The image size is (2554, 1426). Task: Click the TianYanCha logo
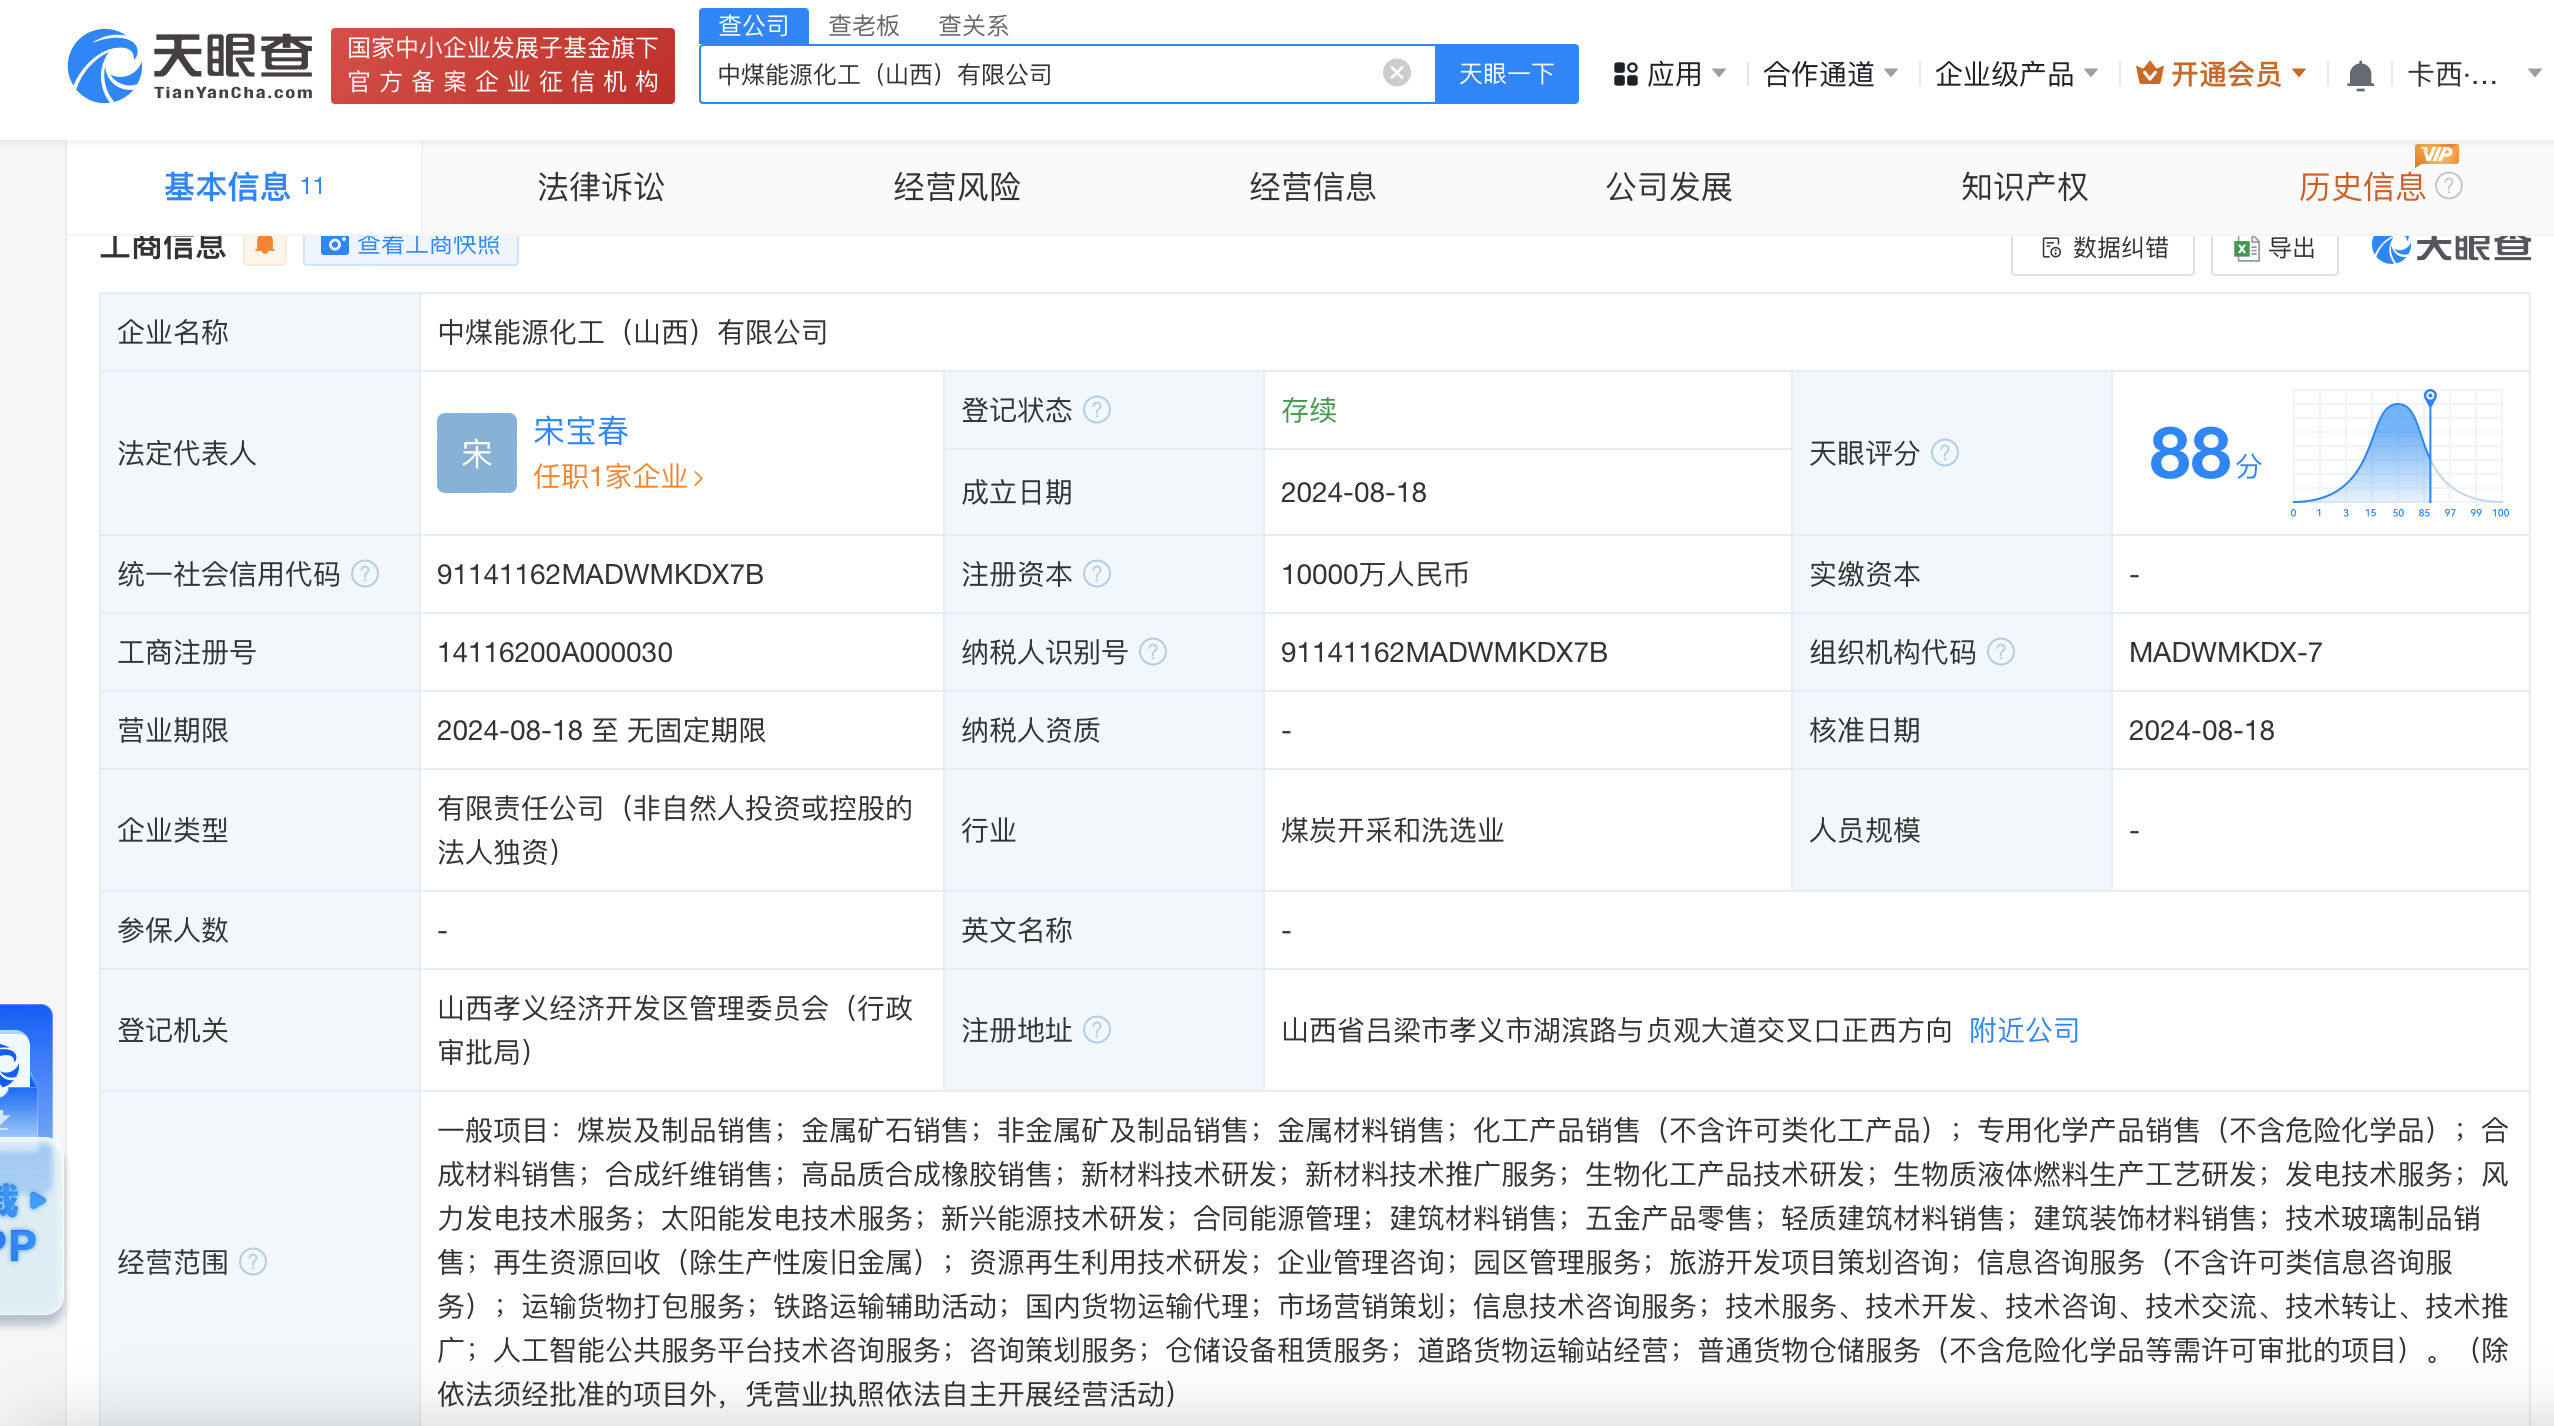pos(190,66)
